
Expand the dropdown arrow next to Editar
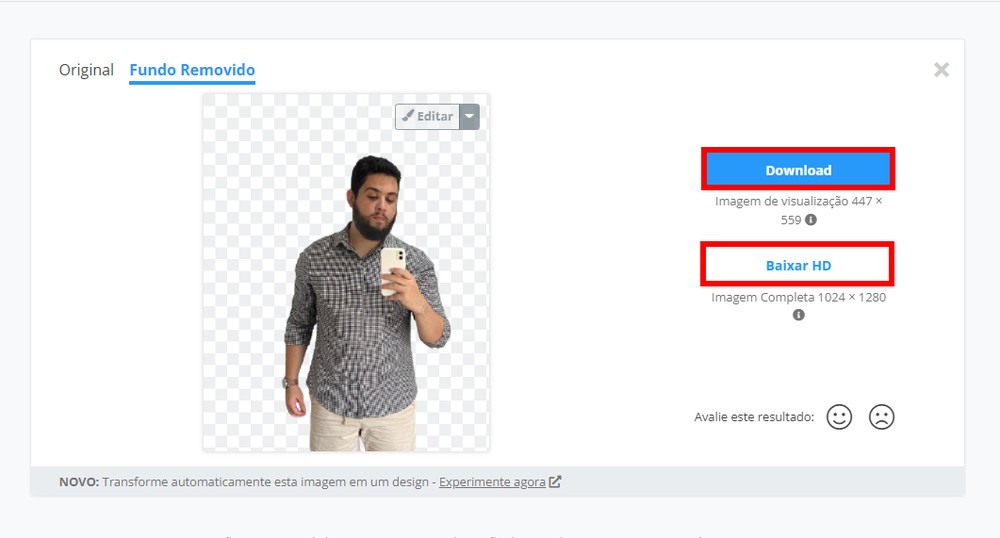469,117
